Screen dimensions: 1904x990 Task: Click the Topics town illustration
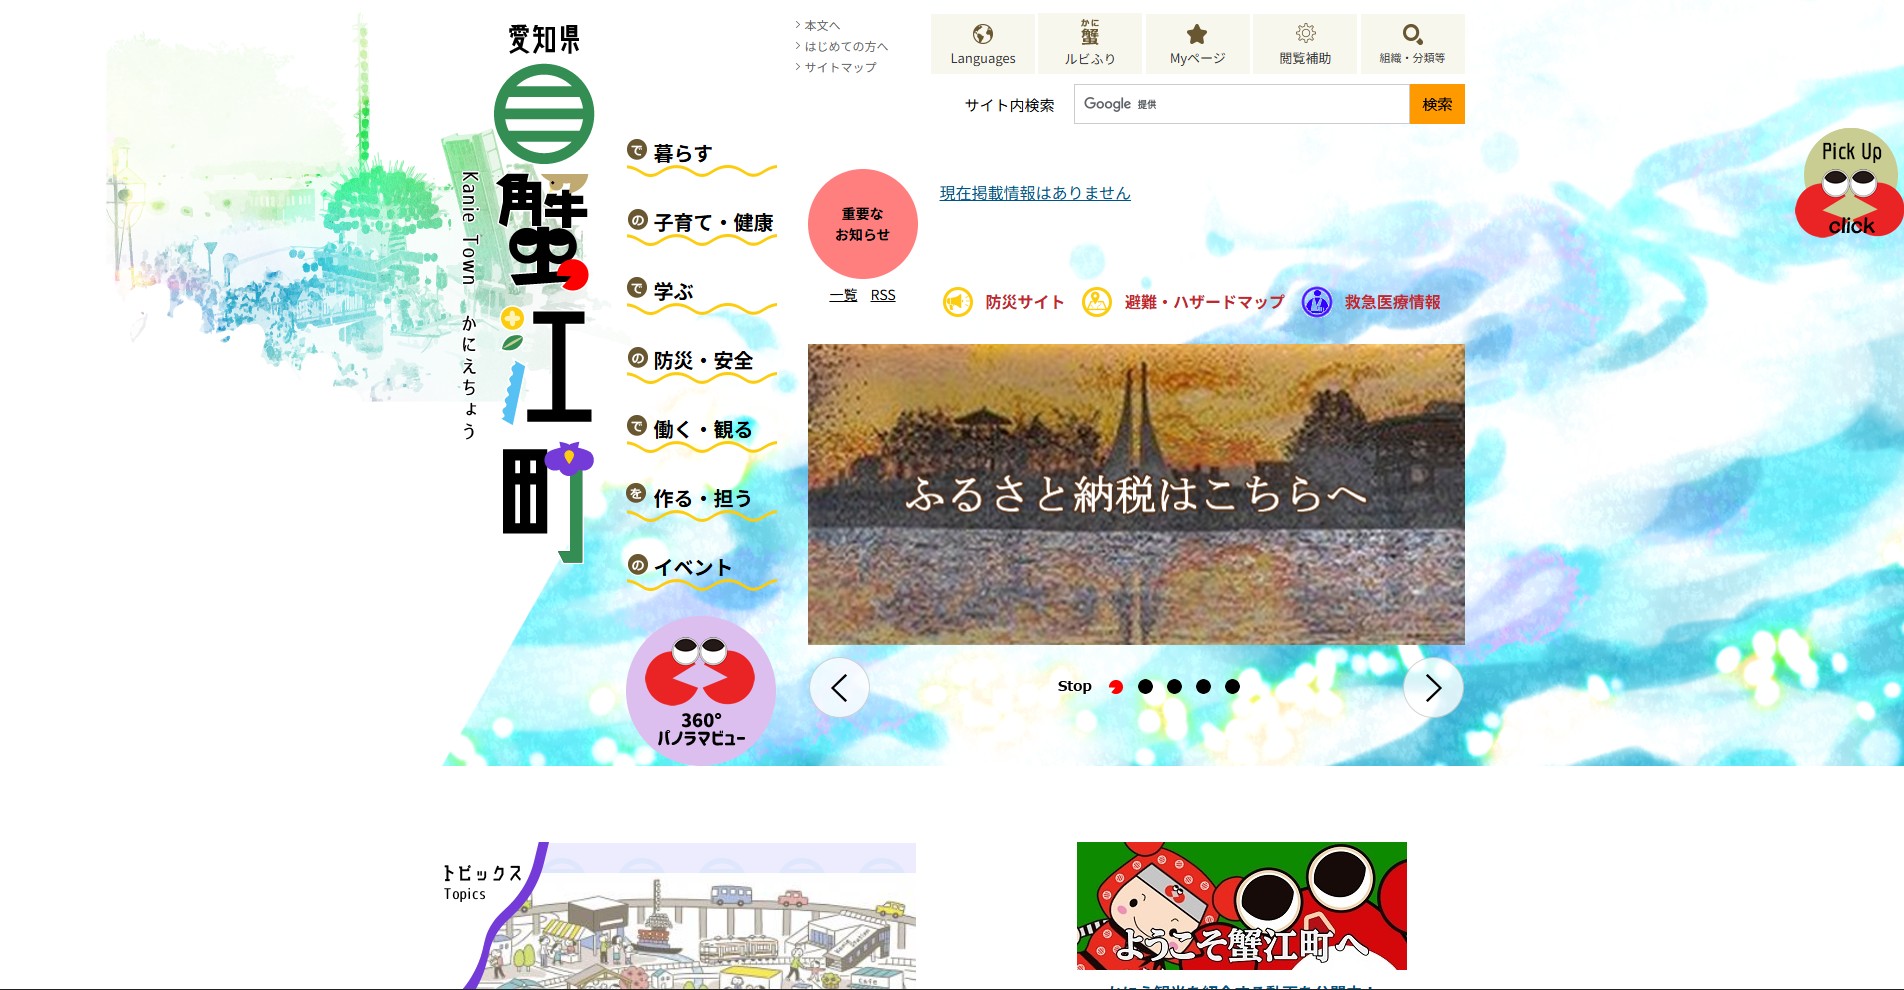click(680, 916)
